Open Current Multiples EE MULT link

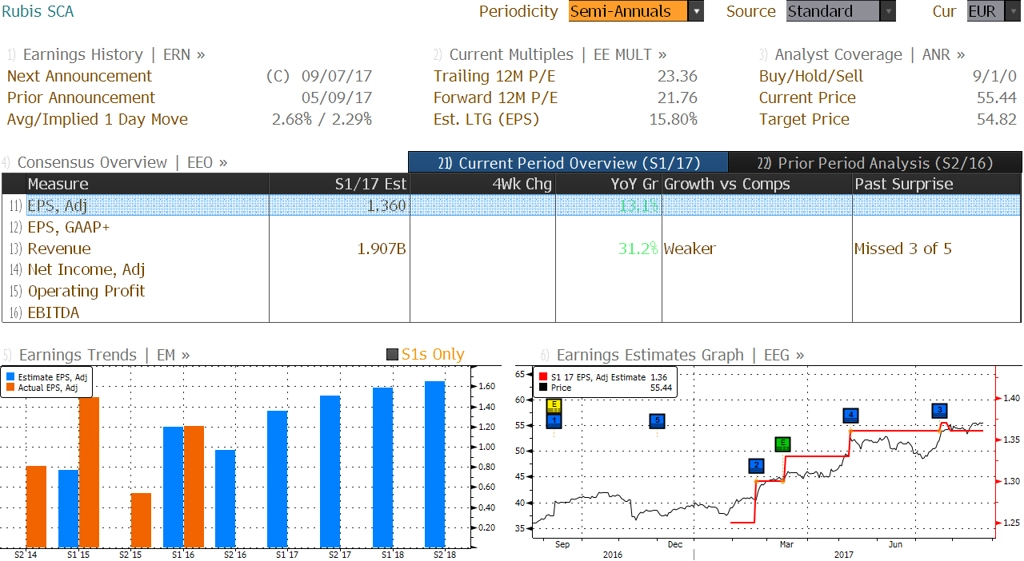tap(558, 54)
